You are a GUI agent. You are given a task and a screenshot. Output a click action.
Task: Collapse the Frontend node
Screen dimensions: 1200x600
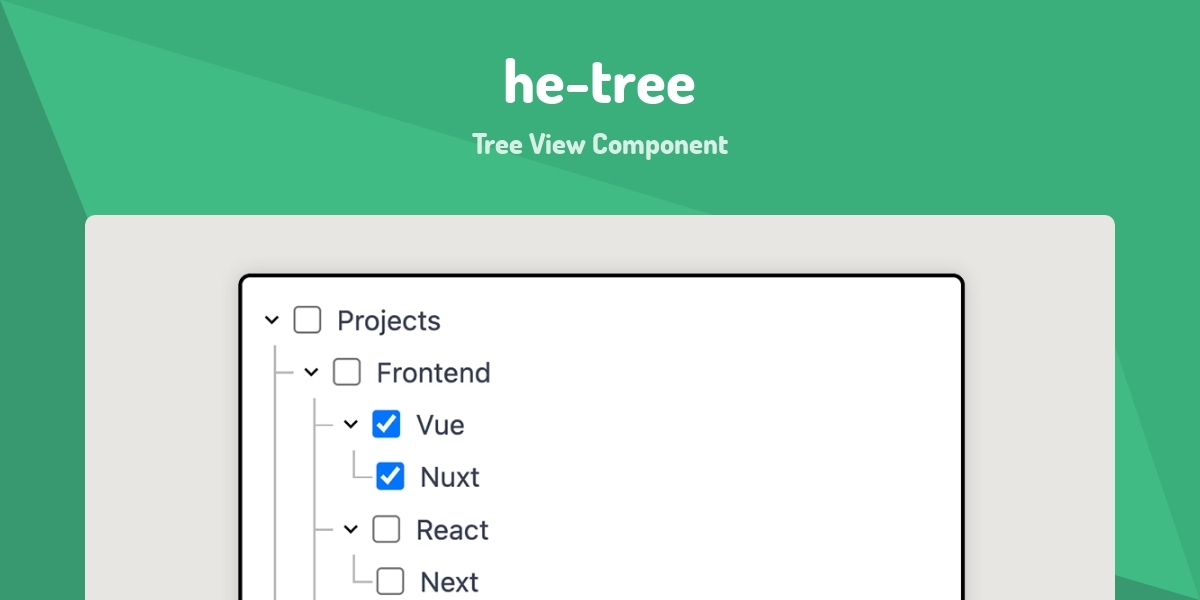pyautogui.click(x=313, y=372)
